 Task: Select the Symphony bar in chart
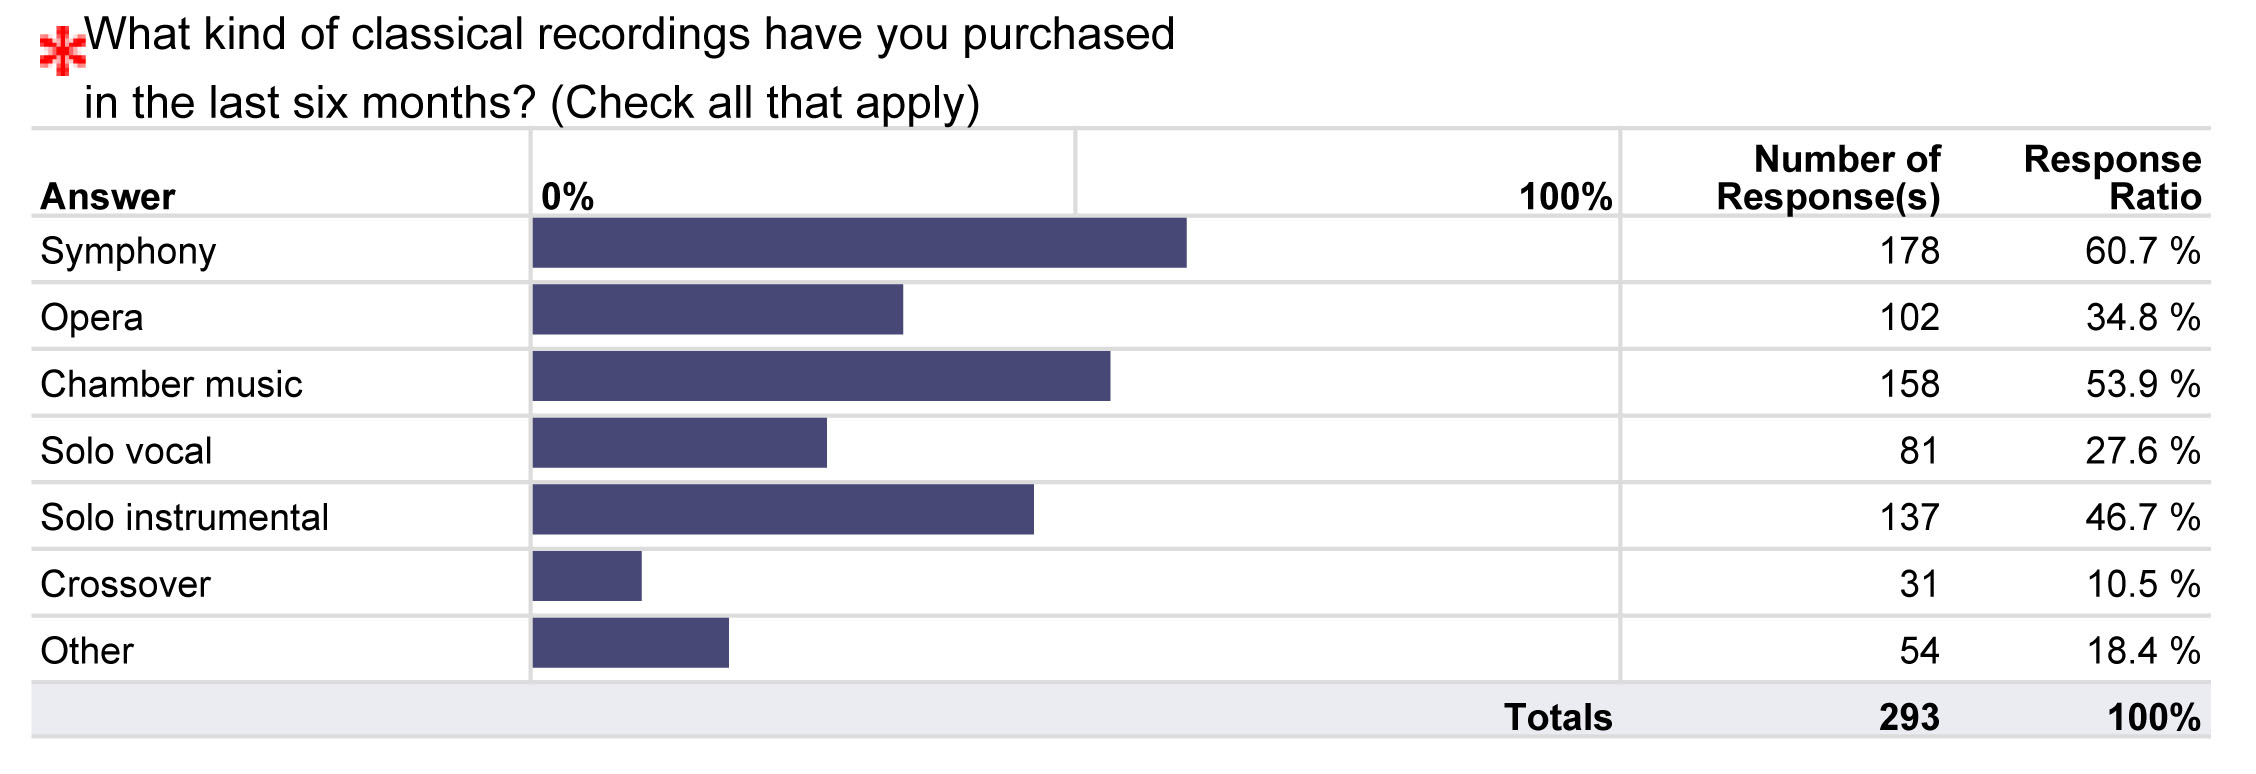[x=859, y=243]
